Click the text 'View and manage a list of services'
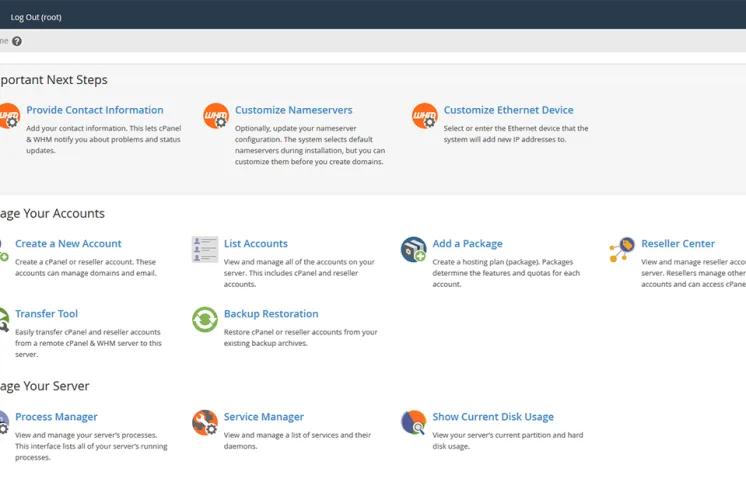The height and width of the screenshot is (500, 746). coord(280,435)
